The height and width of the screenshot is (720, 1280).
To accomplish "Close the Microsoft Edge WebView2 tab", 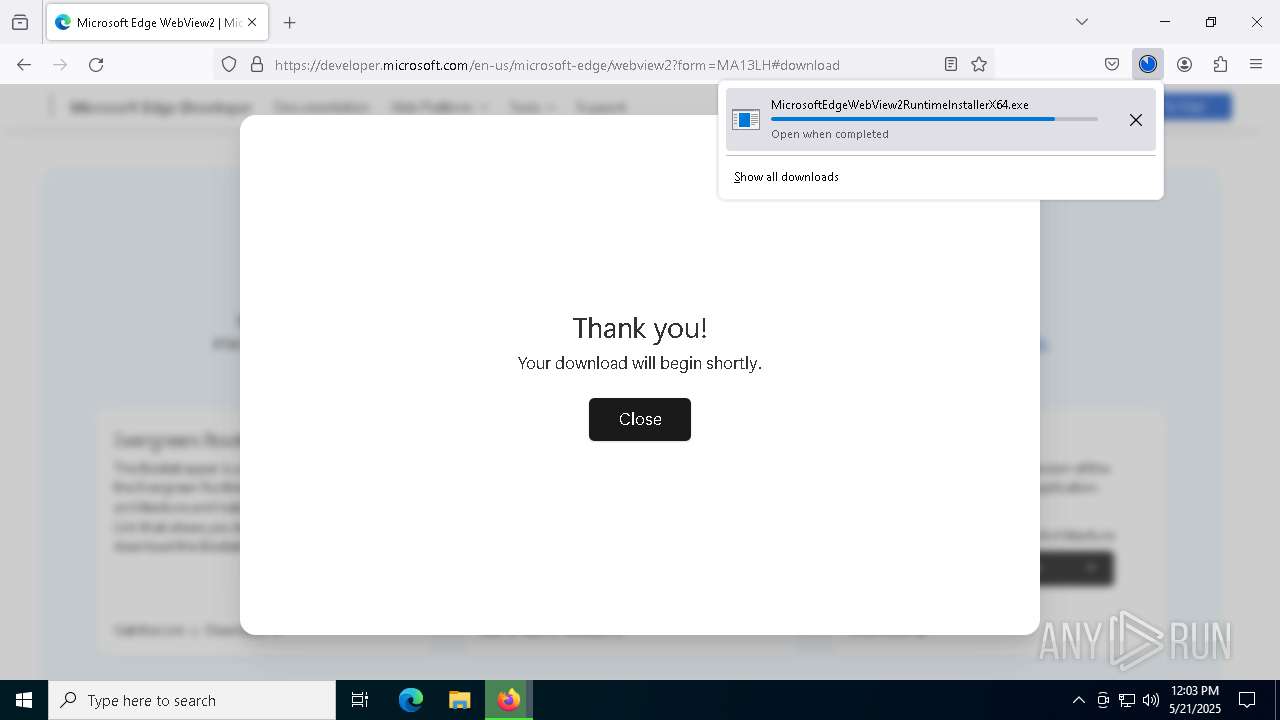I will (253, 22).
